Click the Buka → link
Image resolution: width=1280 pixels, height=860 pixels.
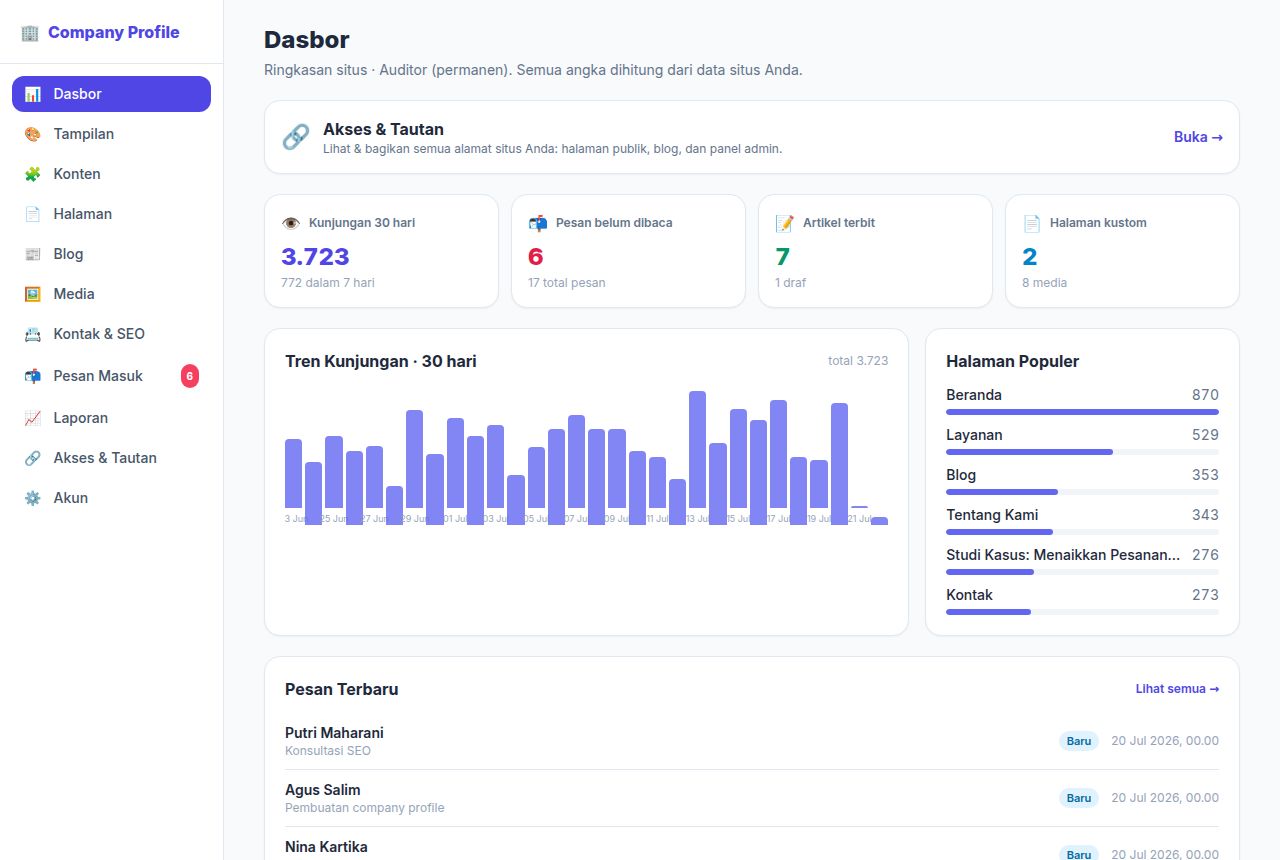1198,137
